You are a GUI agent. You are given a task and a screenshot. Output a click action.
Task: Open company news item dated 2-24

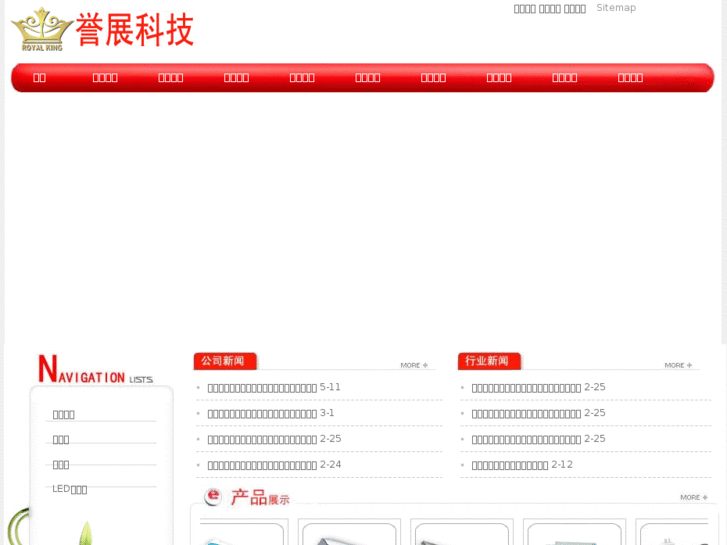click(x=262, y=465)
